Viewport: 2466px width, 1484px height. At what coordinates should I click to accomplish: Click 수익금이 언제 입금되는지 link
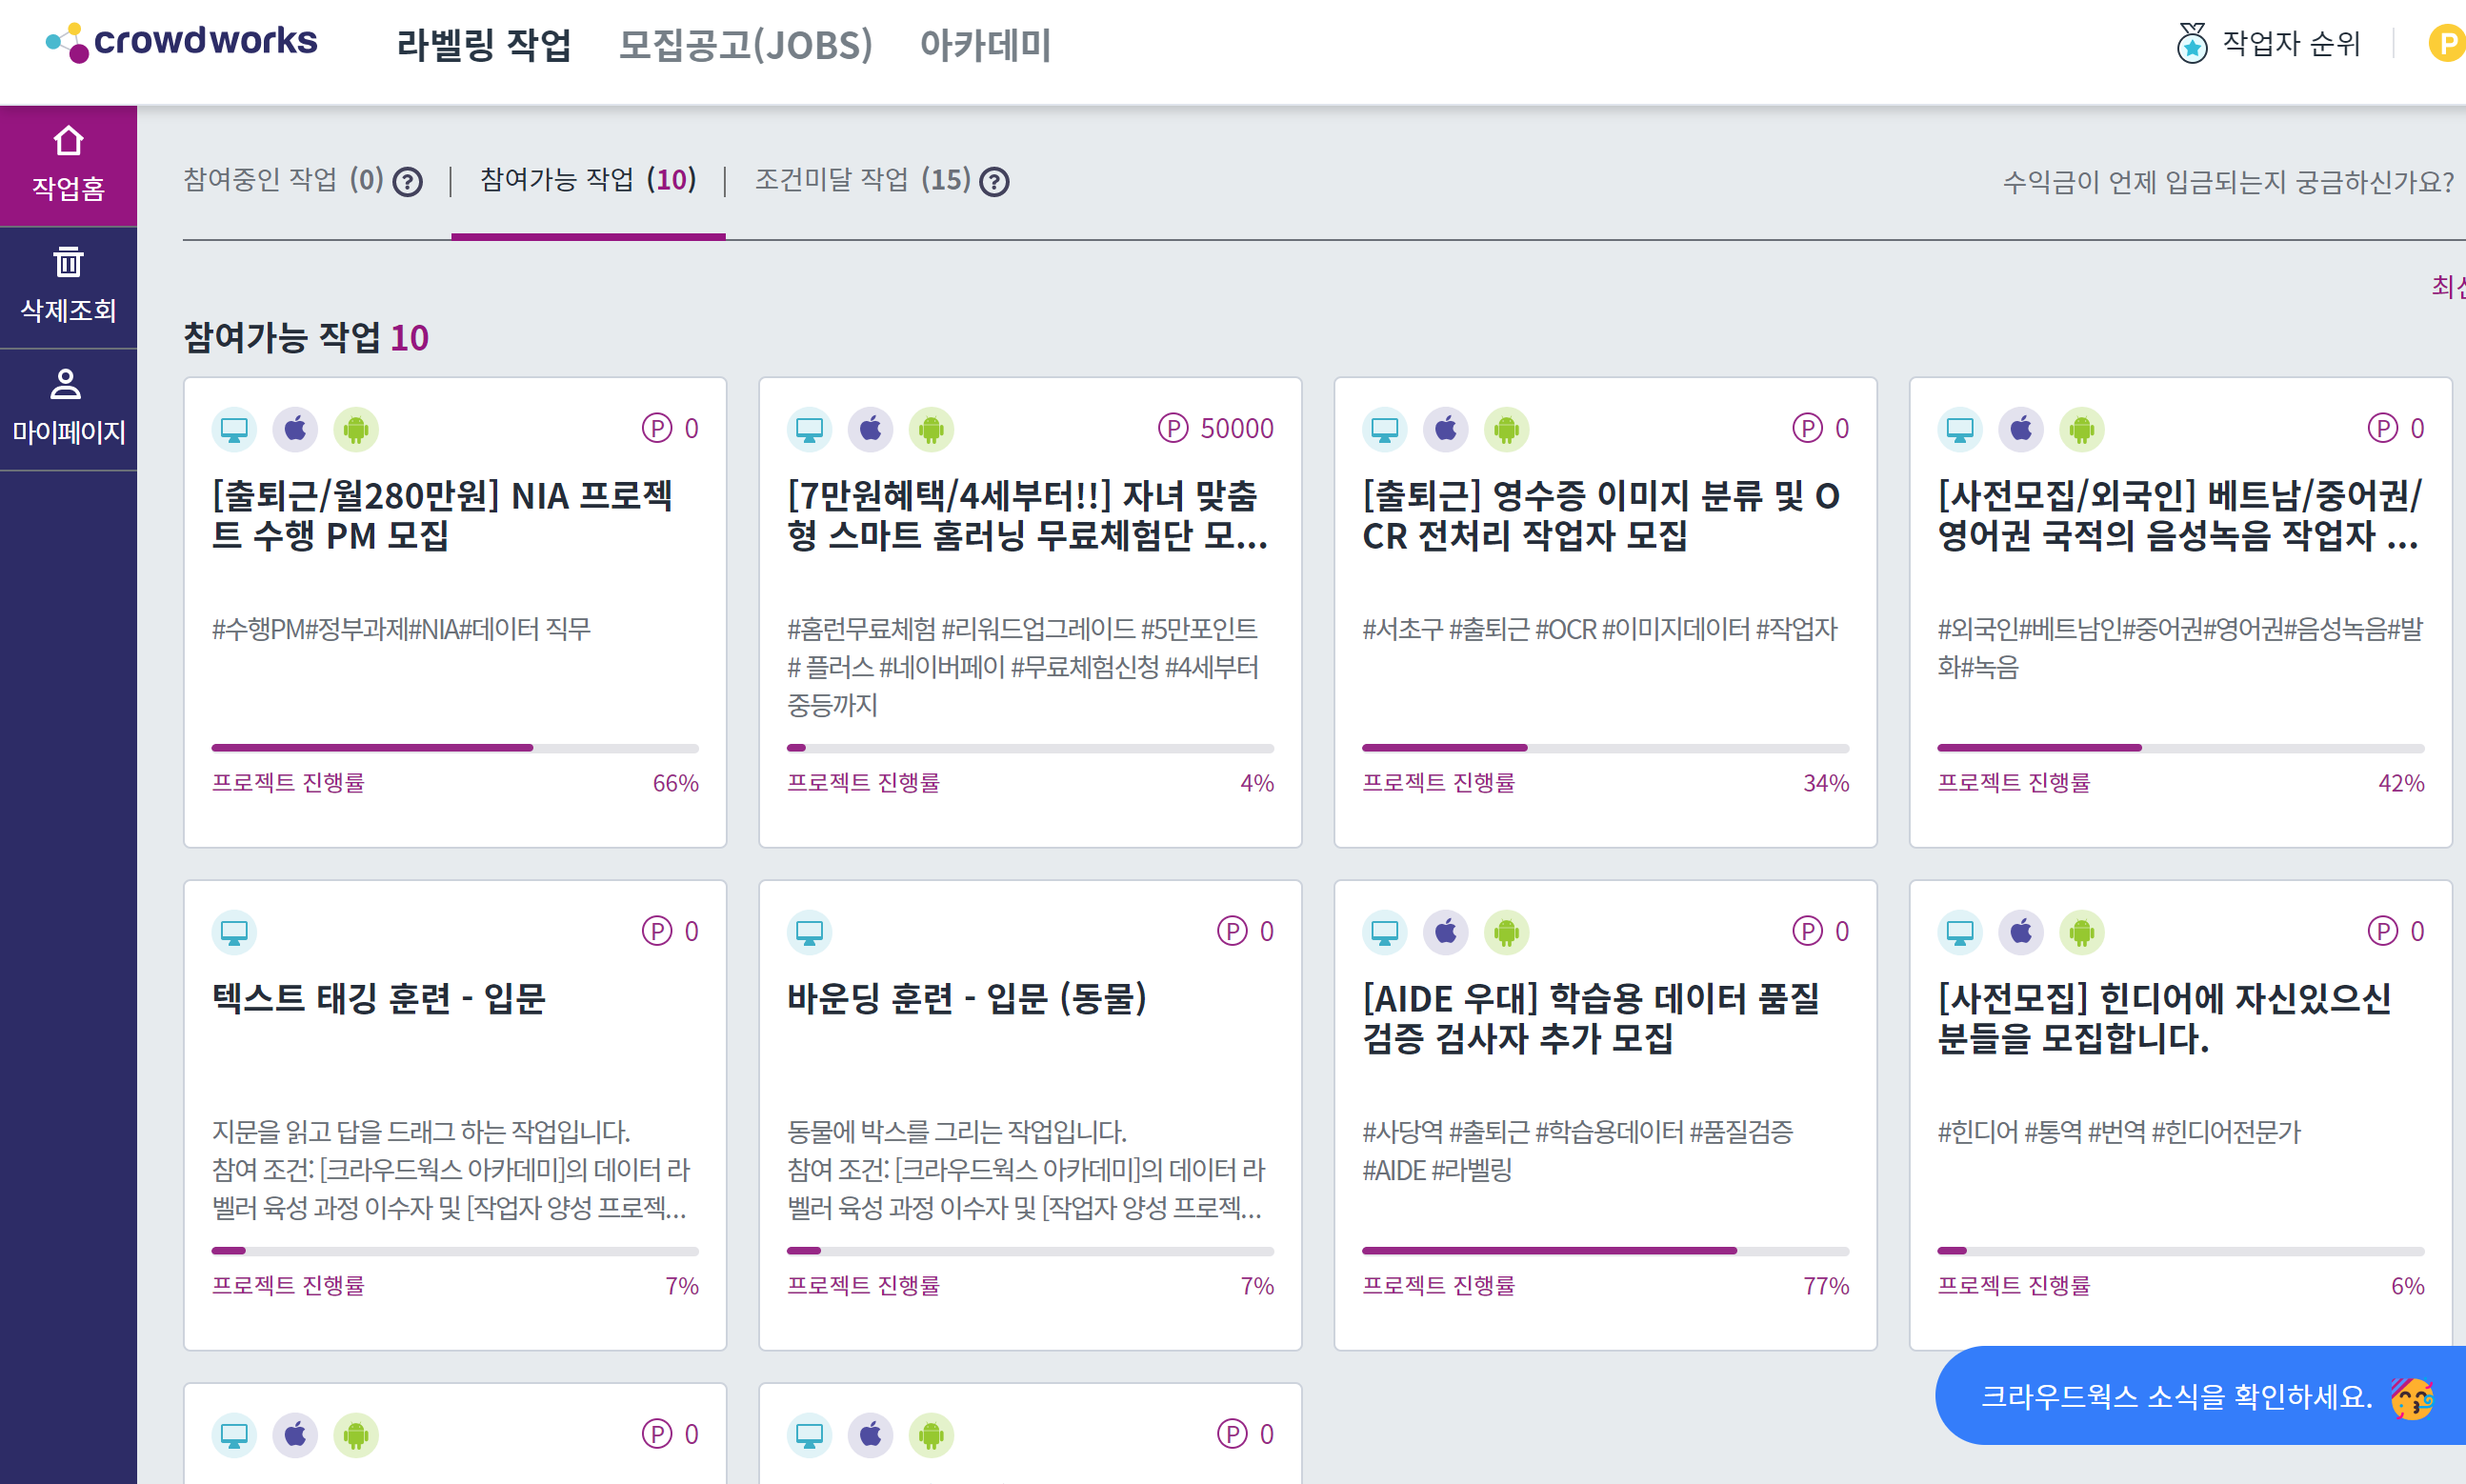coord(2227,182)
